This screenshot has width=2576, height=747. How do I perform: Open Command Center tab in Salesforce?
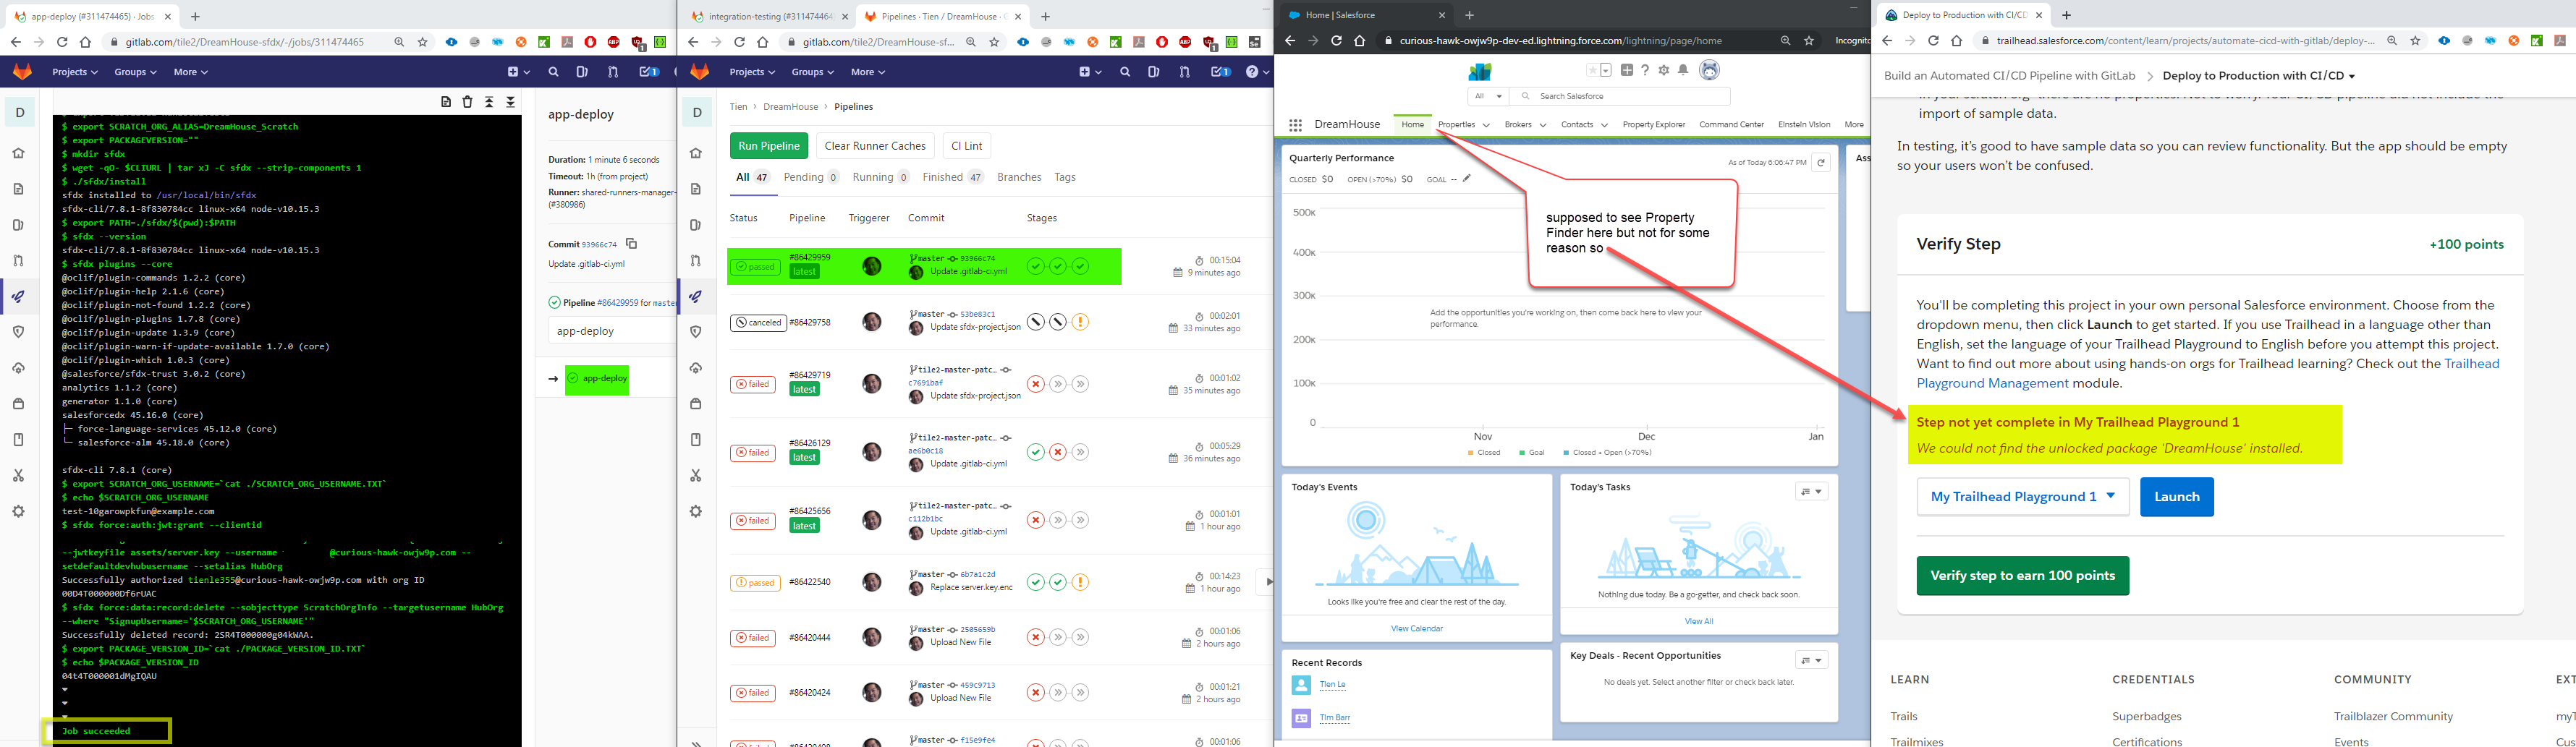pos(1731,125)
